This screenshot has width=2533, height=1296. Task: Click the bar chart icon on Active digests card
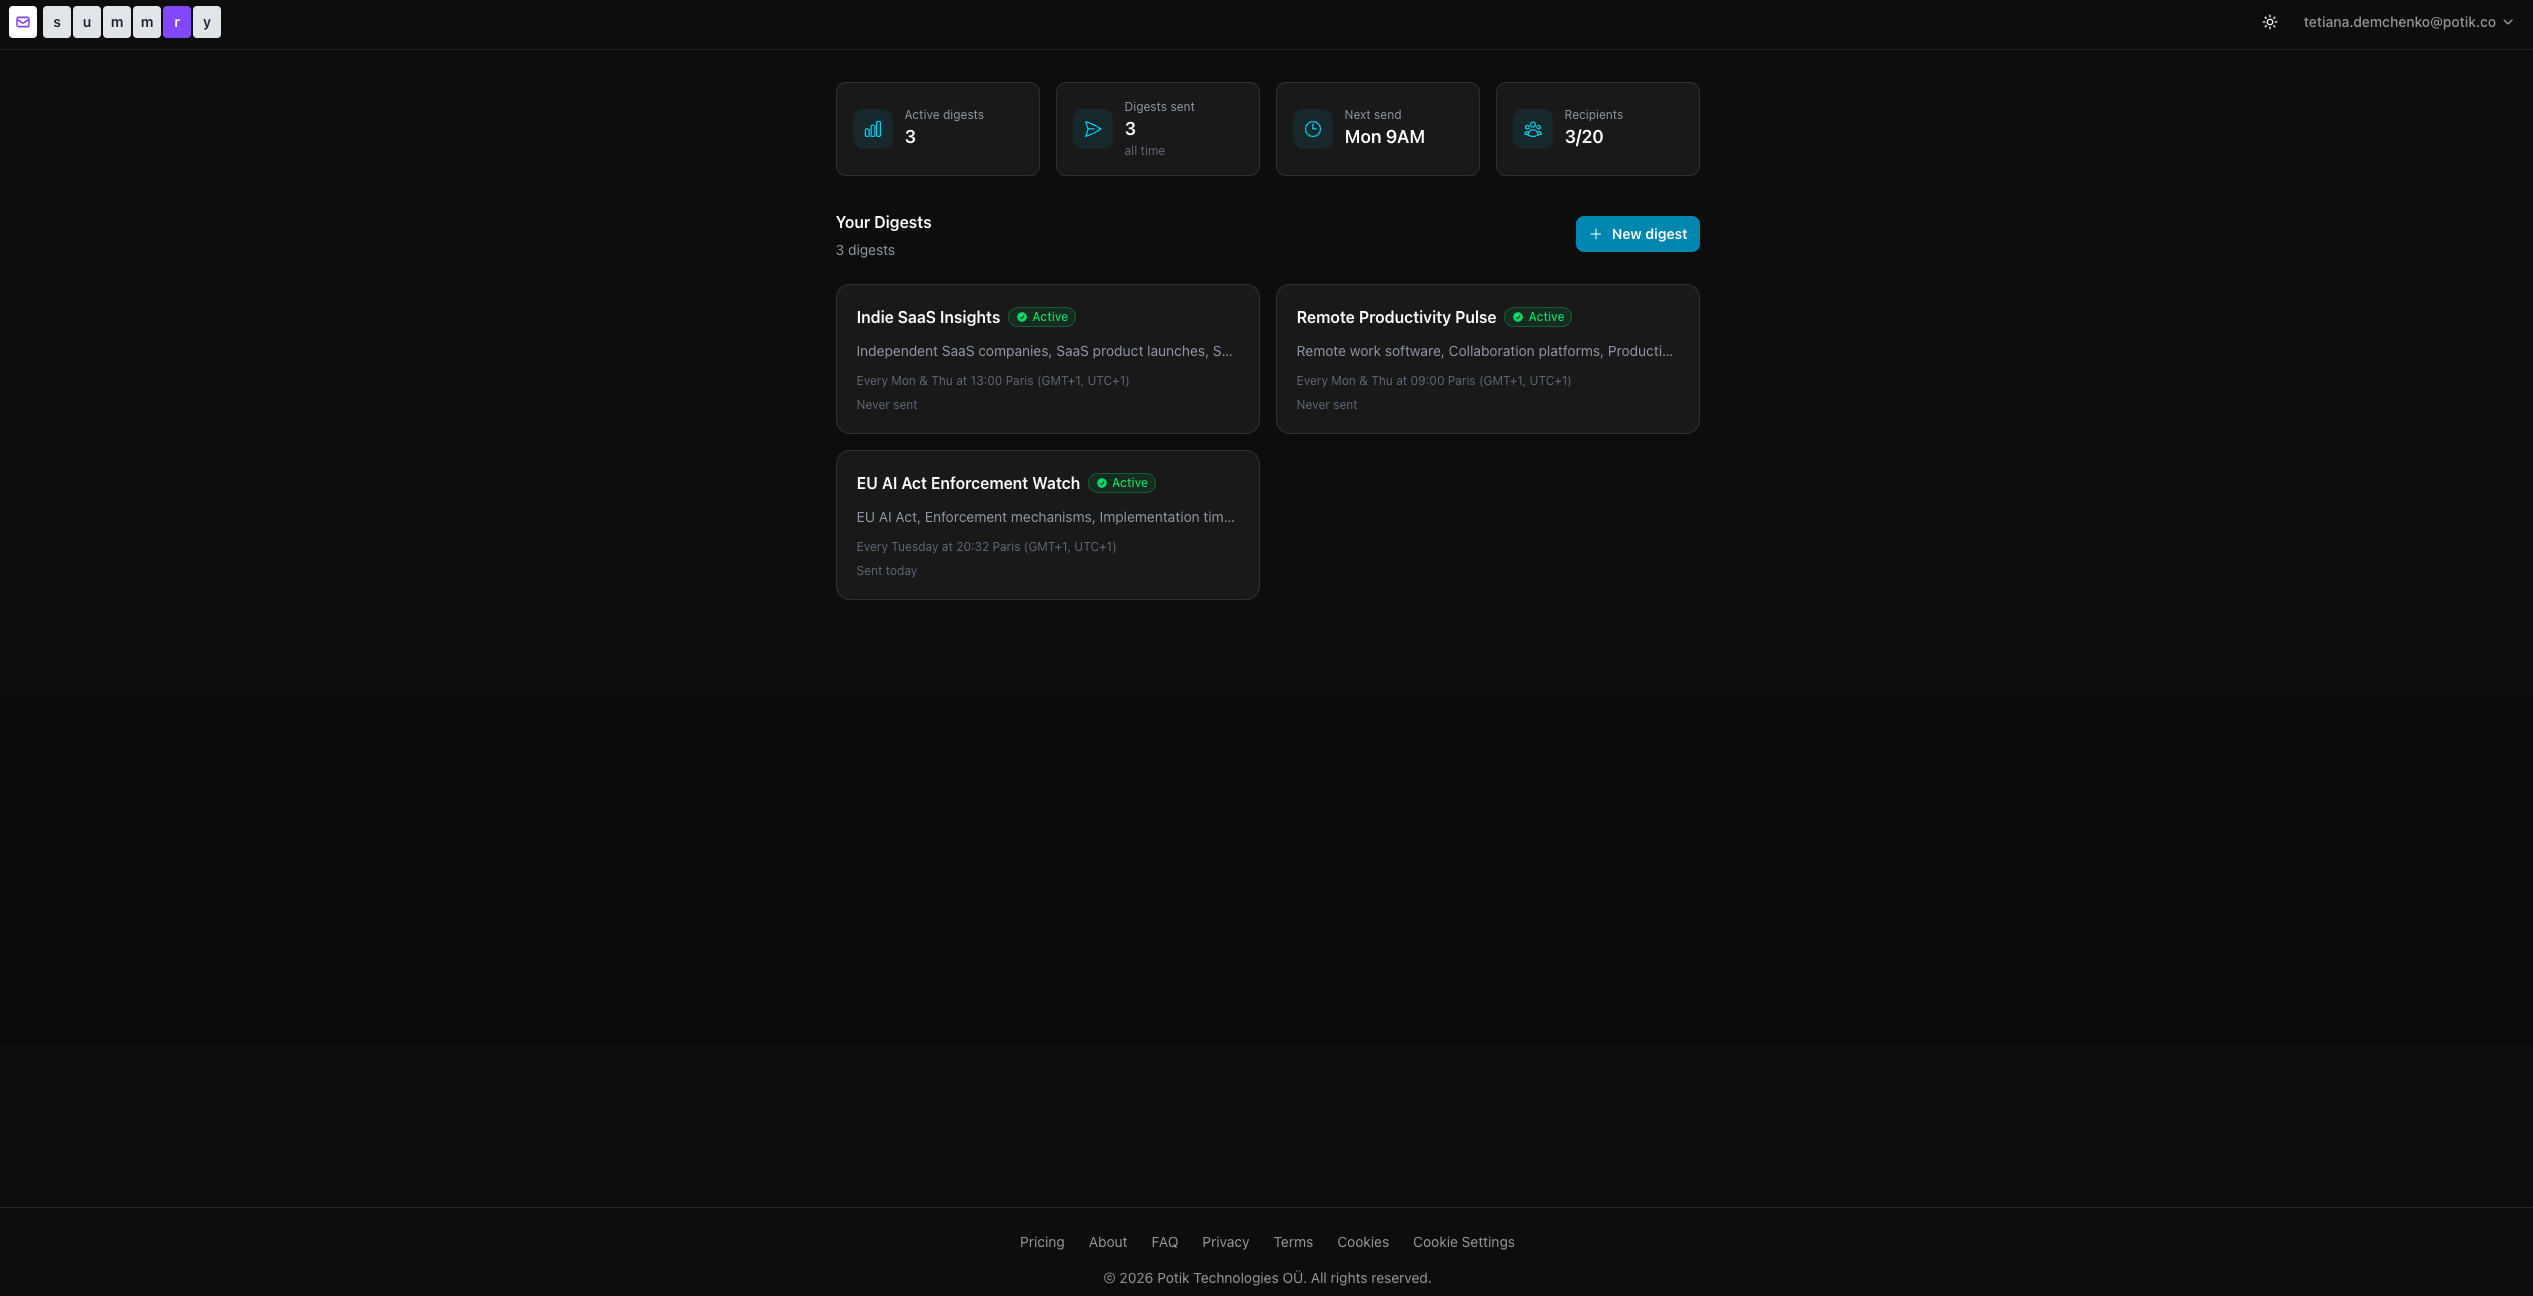click(x=872, y=128)
